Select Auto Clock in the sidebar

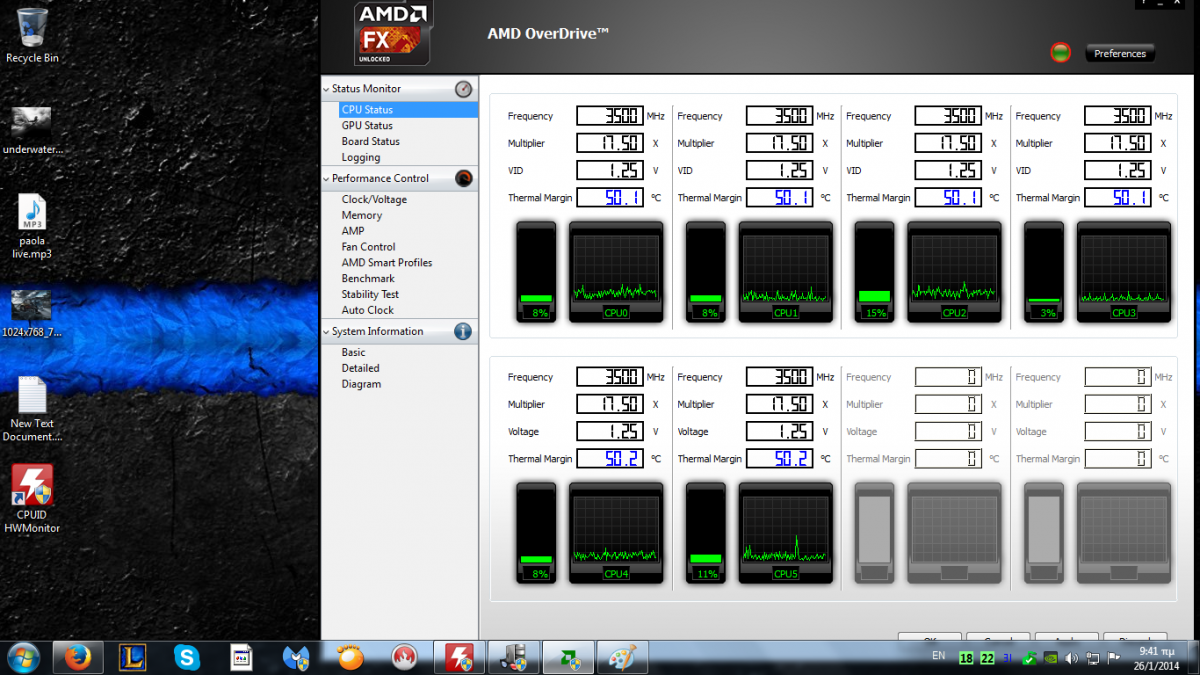368,311
